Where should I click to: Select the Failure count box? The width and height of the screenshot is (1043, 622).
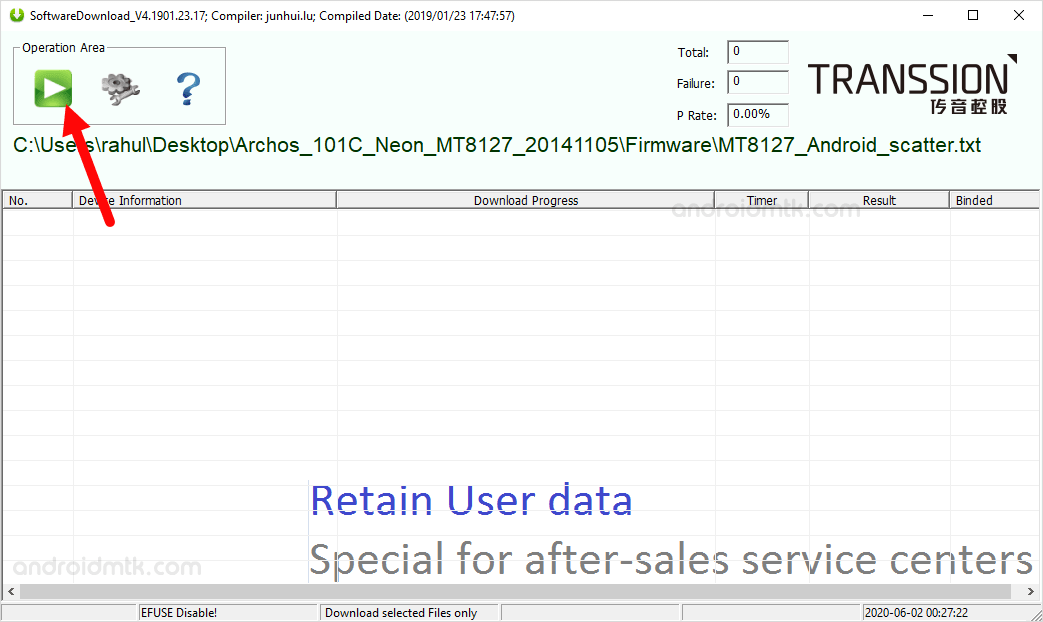tap(757, 83)
